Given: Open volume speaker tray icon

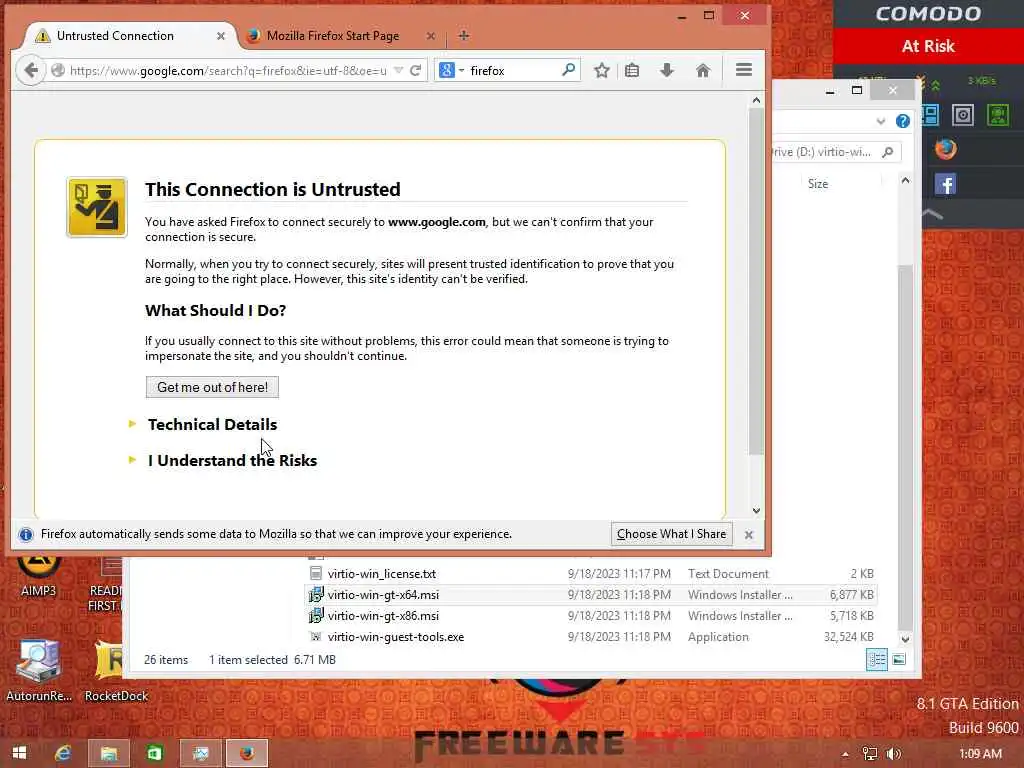Looking at the screenshot, I should (x=893, y=754).
